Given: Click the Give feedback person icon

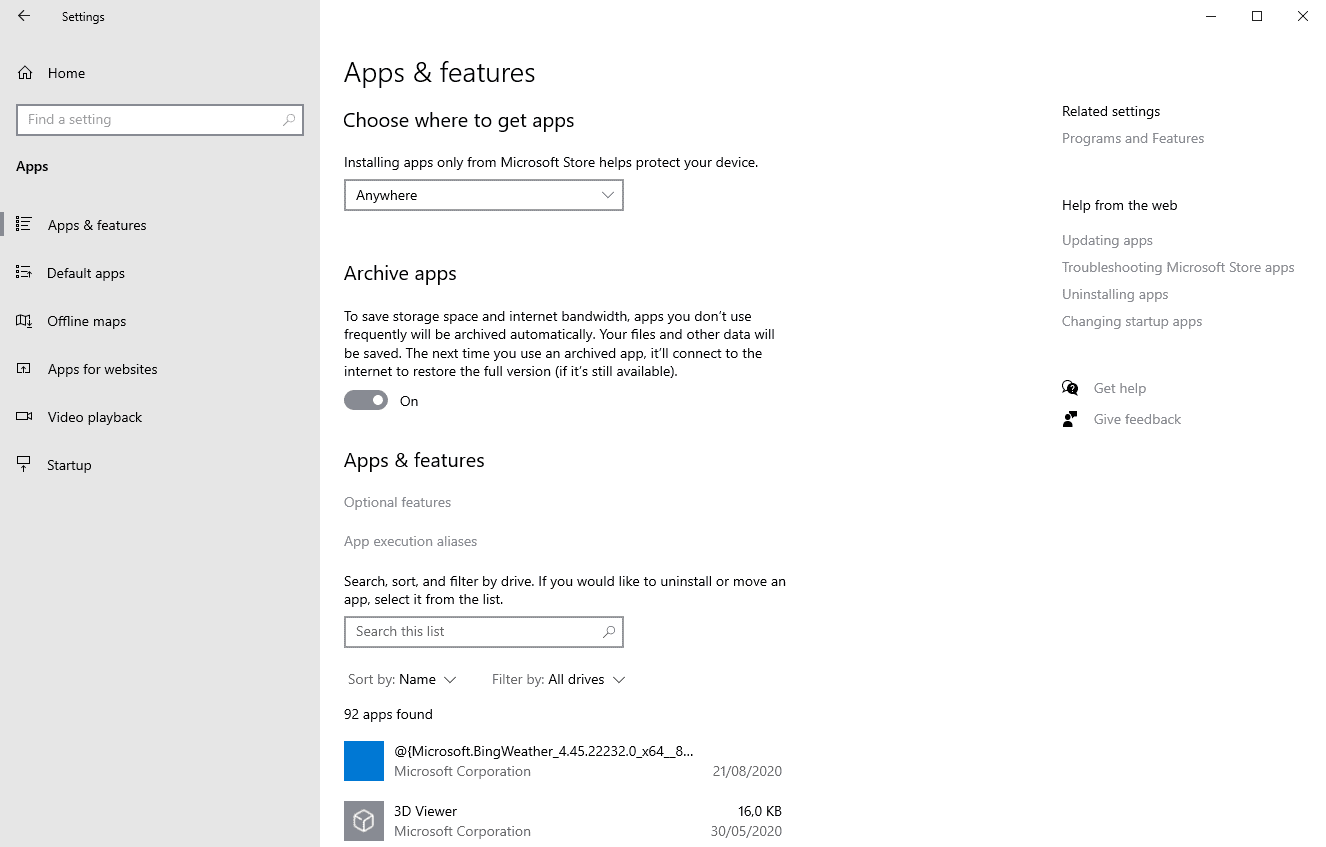Looking at the screenshot, I should tap(1070, 419).
